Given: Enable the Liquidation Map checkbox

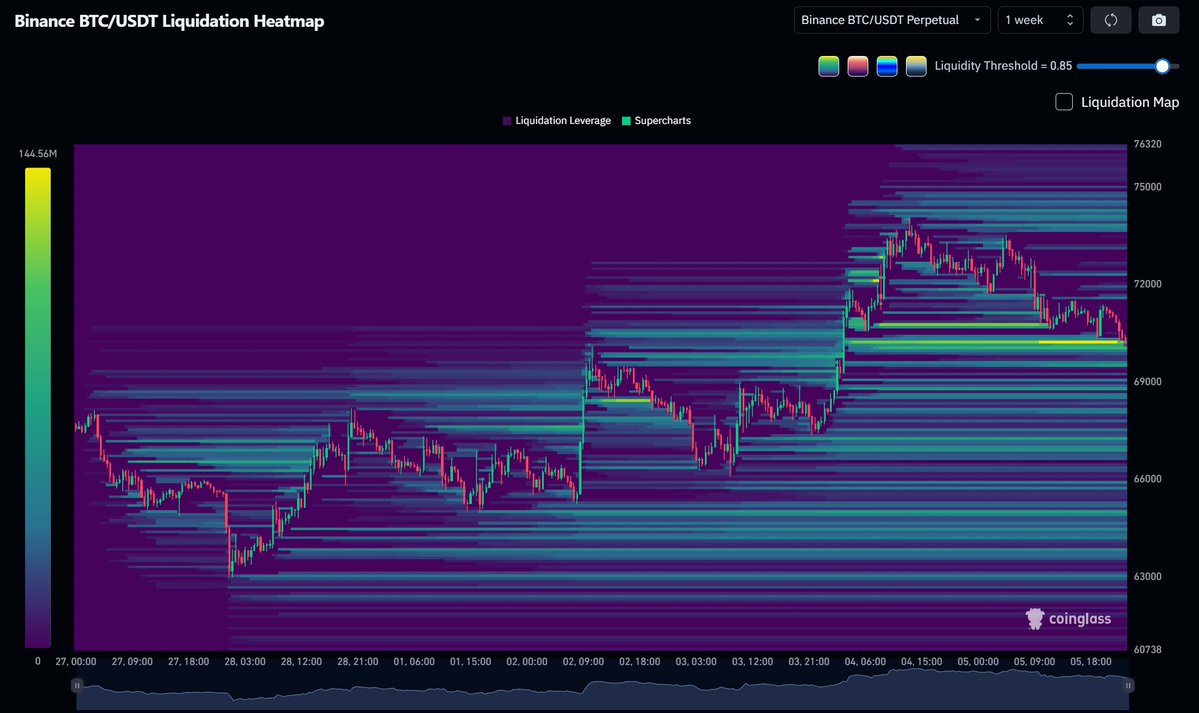Looking at the screenshot, I should tap(1063, 101).
